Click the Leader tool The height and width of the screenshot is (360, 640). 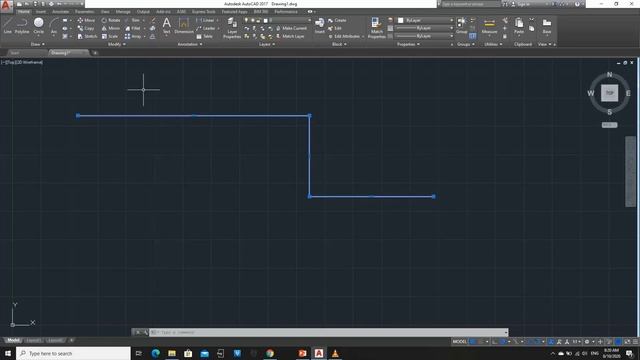pyautogui.click(x=206, y=28)
